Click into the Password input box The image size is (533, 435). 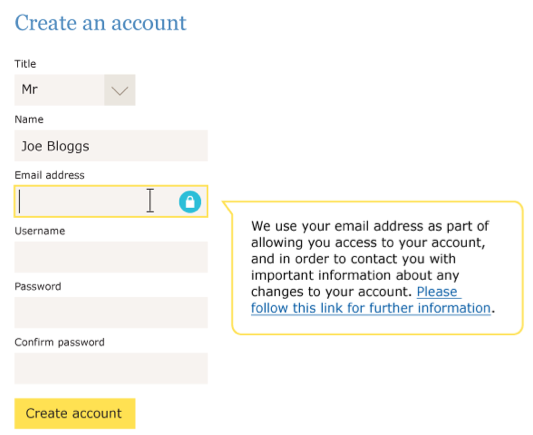[111, 313]
